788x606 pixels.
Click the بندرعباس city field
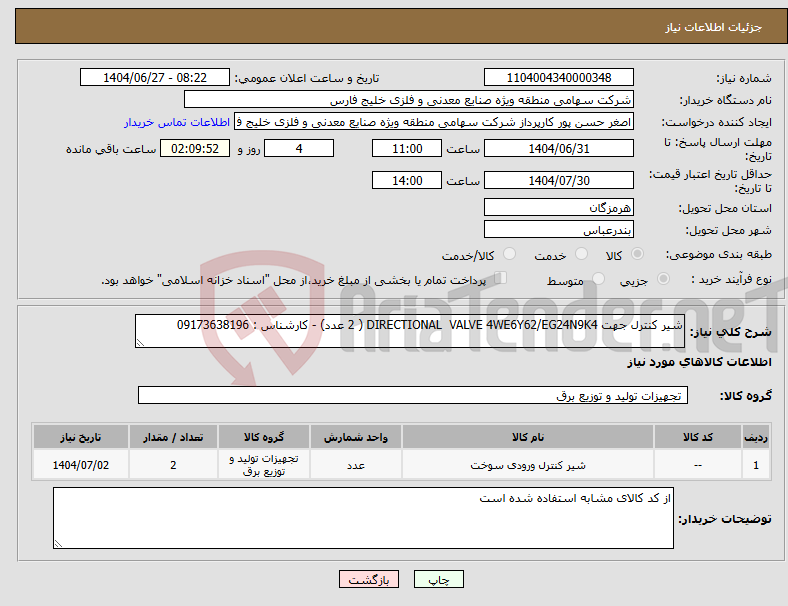[559, 229]
